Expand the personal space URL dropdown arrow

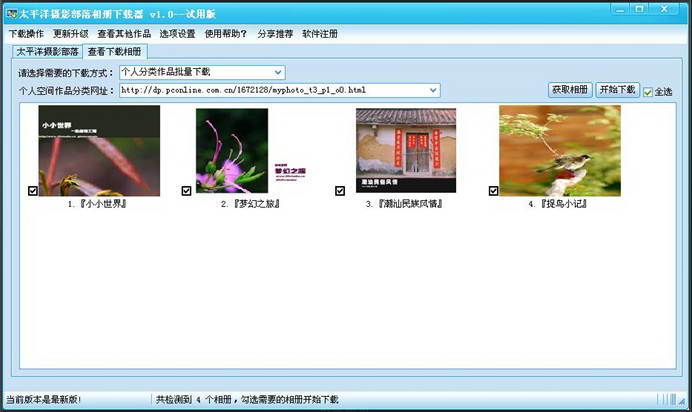click(x=433, y=90)
